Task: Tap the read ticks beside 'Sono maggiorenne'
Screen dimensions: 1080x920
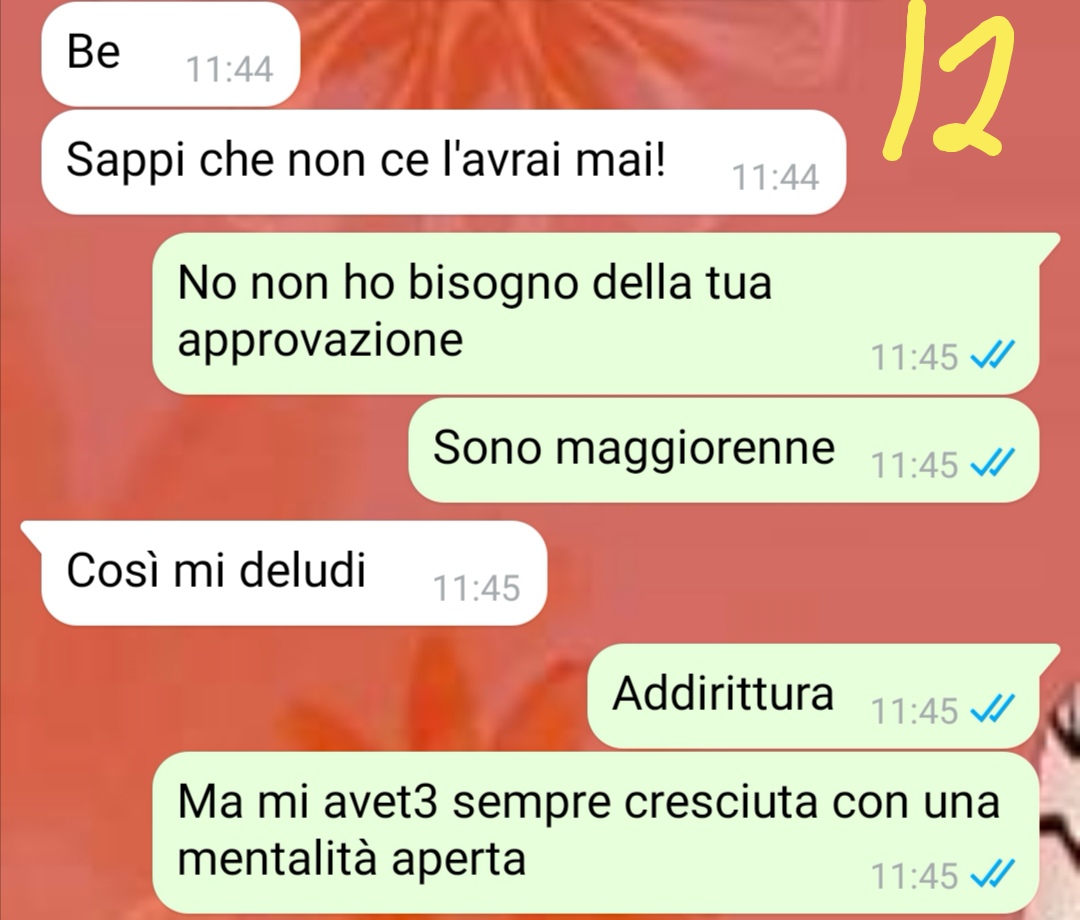Action: (992, 463)
